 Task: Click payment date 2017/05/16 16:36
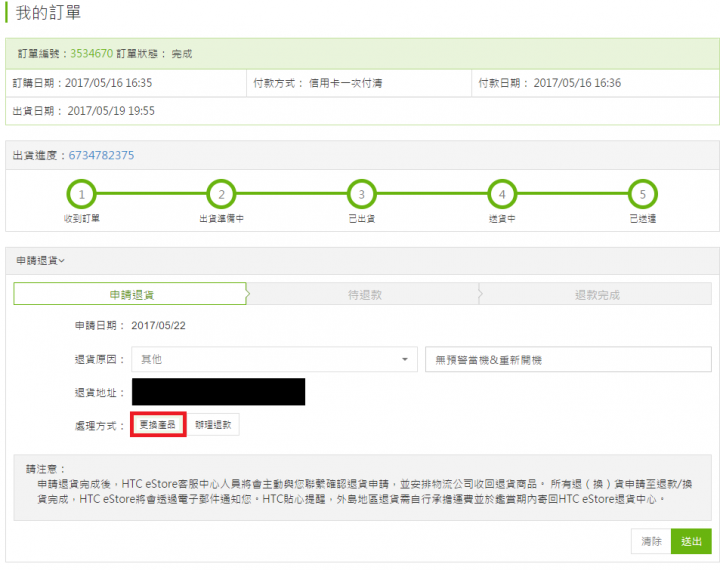(577, 83)
